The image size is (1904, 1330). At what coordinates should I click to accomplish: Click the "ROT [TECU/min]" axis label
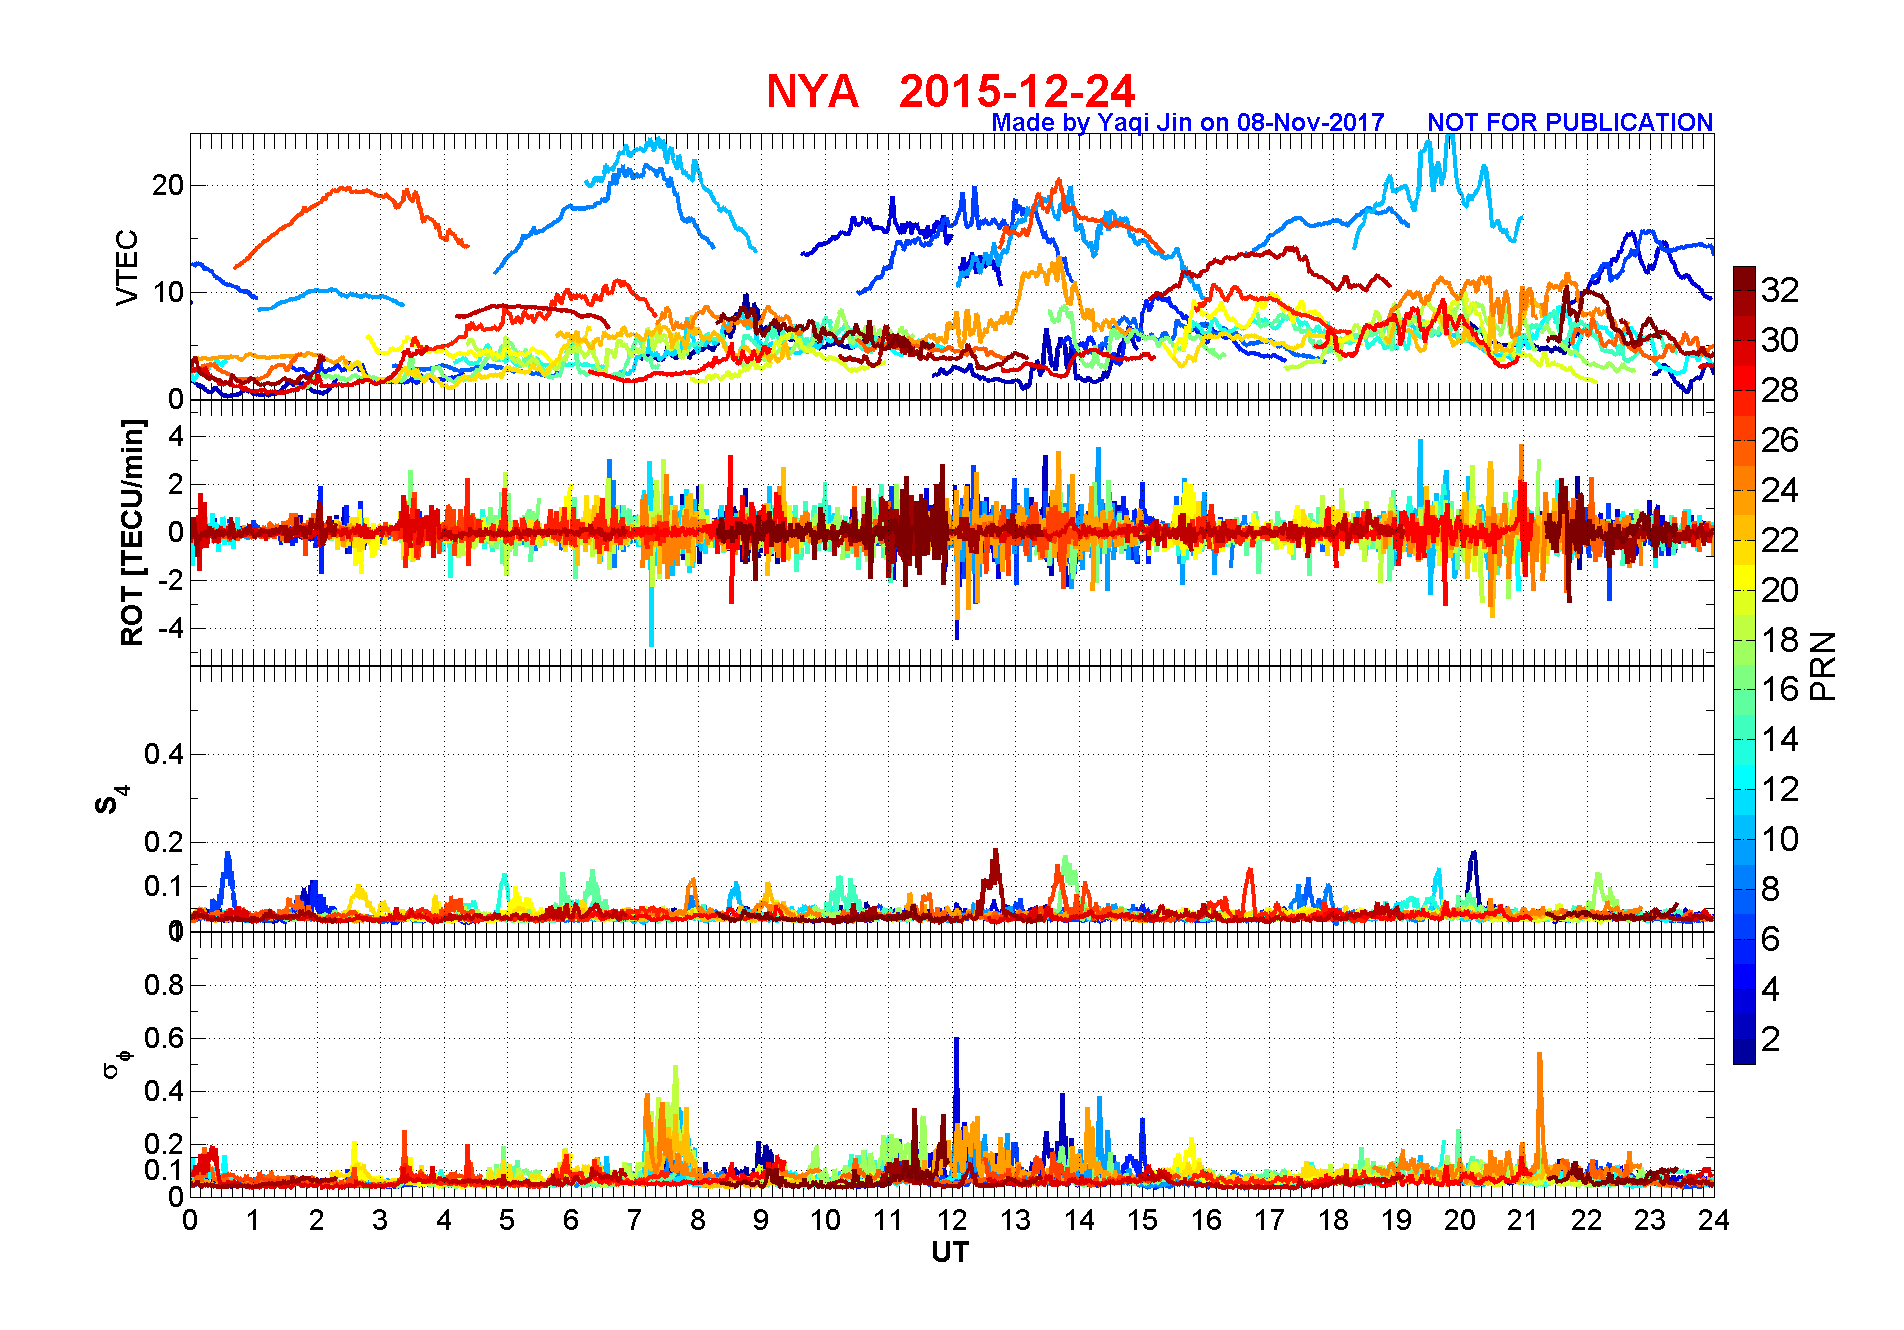[x=132, y=532]
